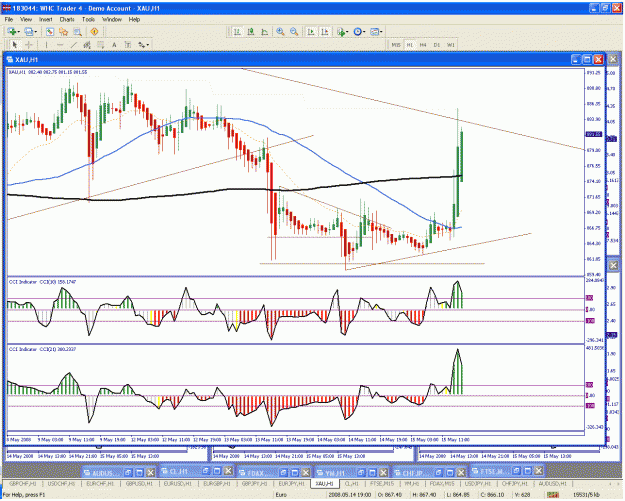Open the Window menu
The height and width of the screenshot is (501, 625).
tap(112, 19)
